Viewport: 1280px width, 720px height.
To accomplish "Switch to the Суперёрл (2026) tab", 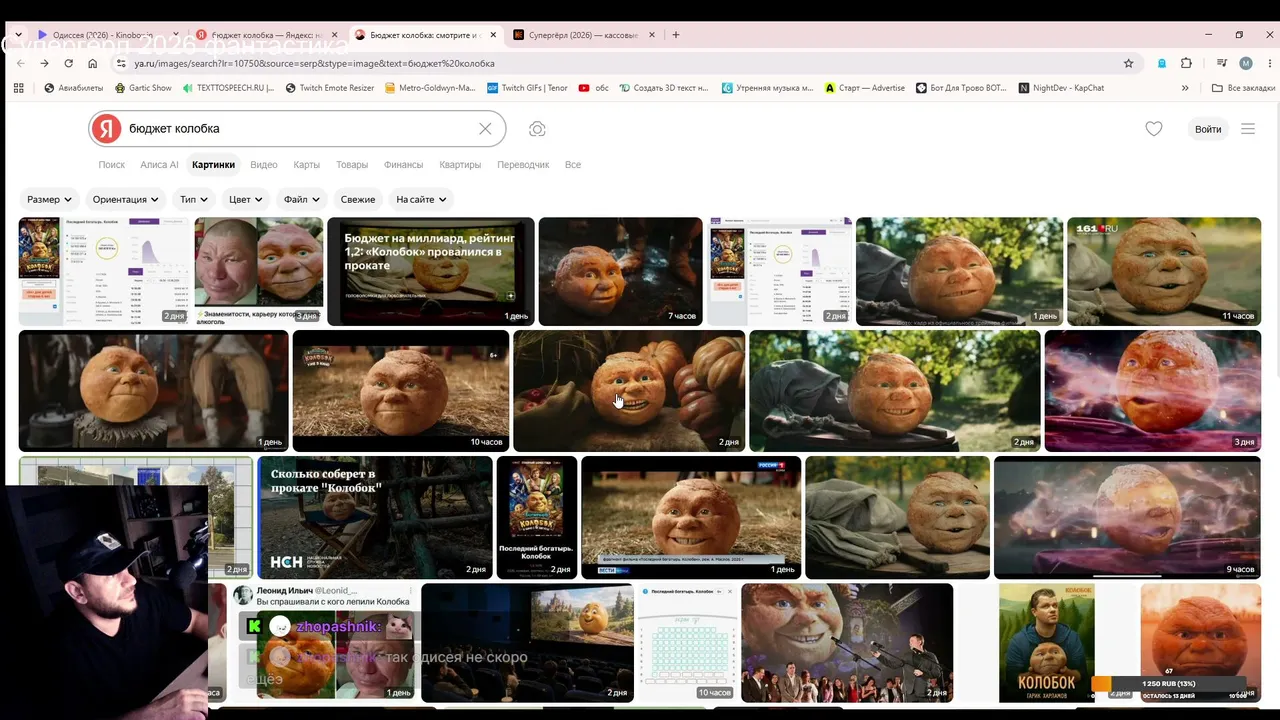I will click(585, 35).
